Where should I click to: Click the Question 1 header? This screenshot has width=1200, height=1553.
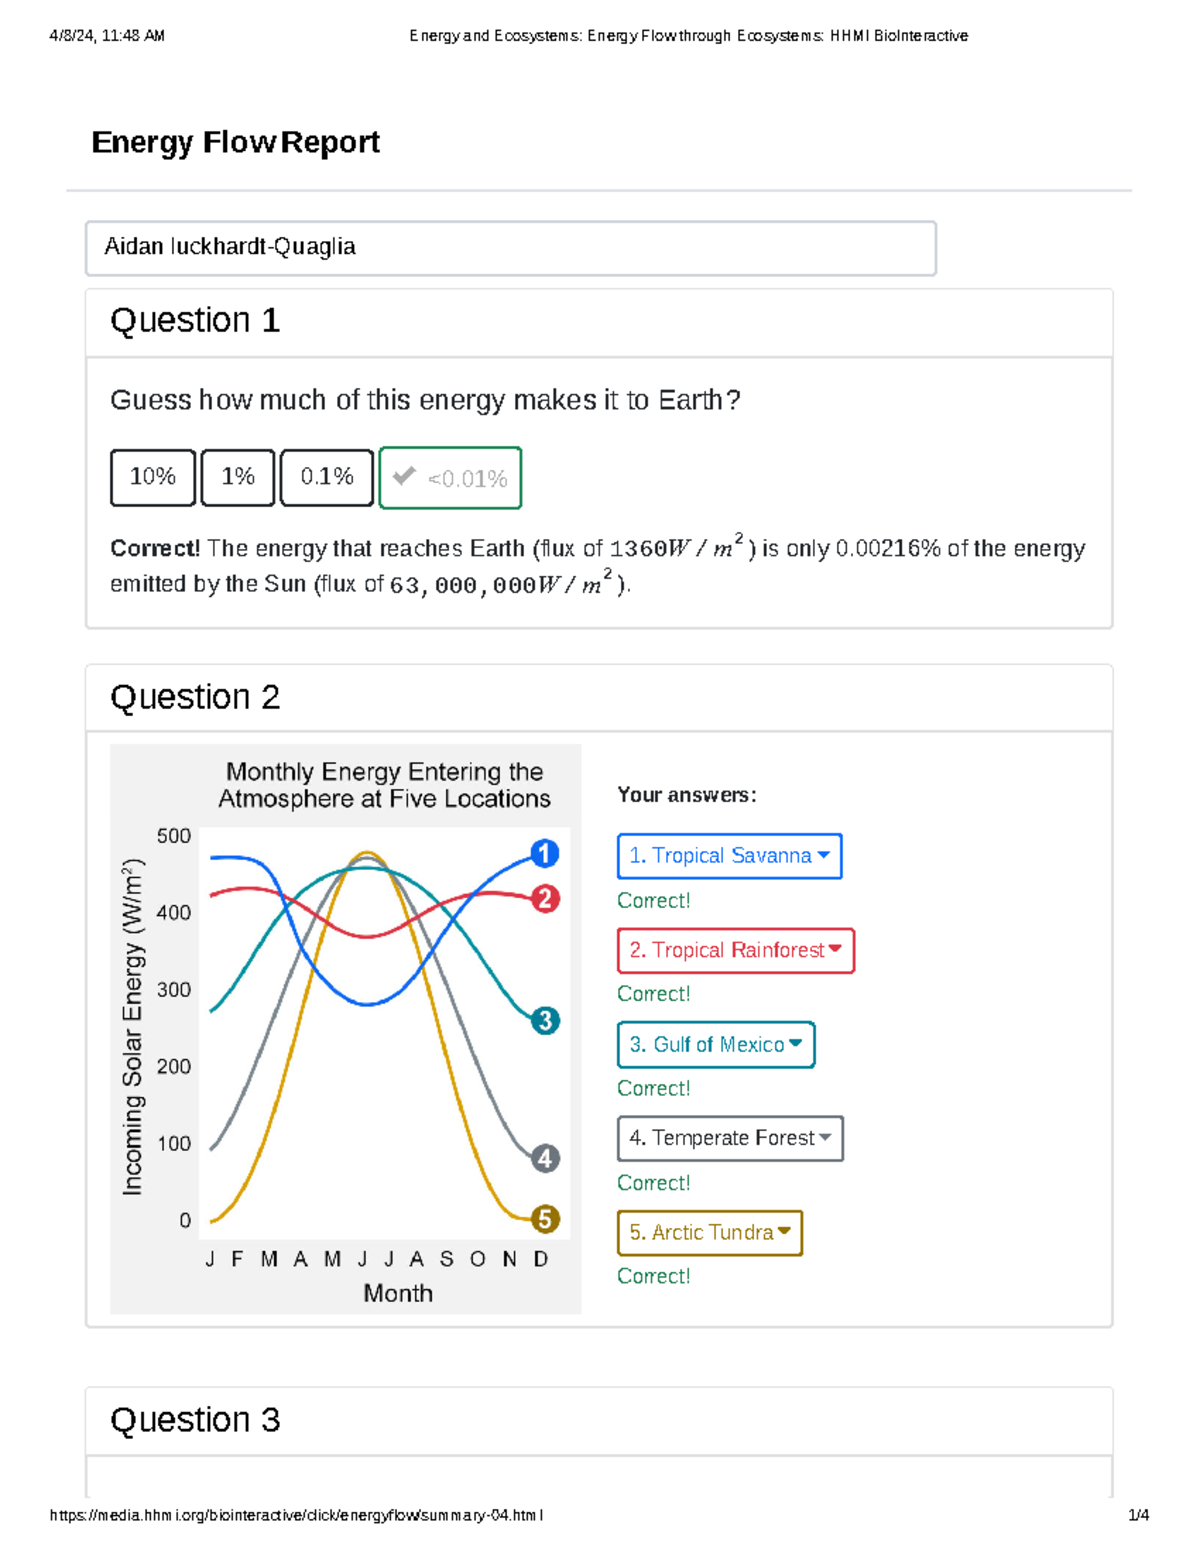pyautogui.click(x=195, y=321)
